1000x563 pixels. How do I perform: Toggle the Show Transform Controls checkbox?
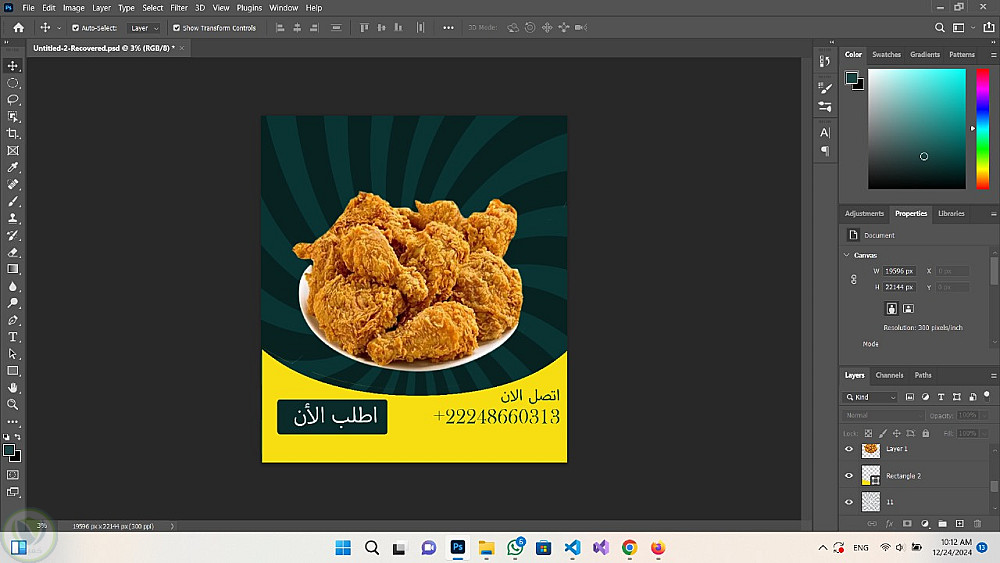[x=177, y=28]
